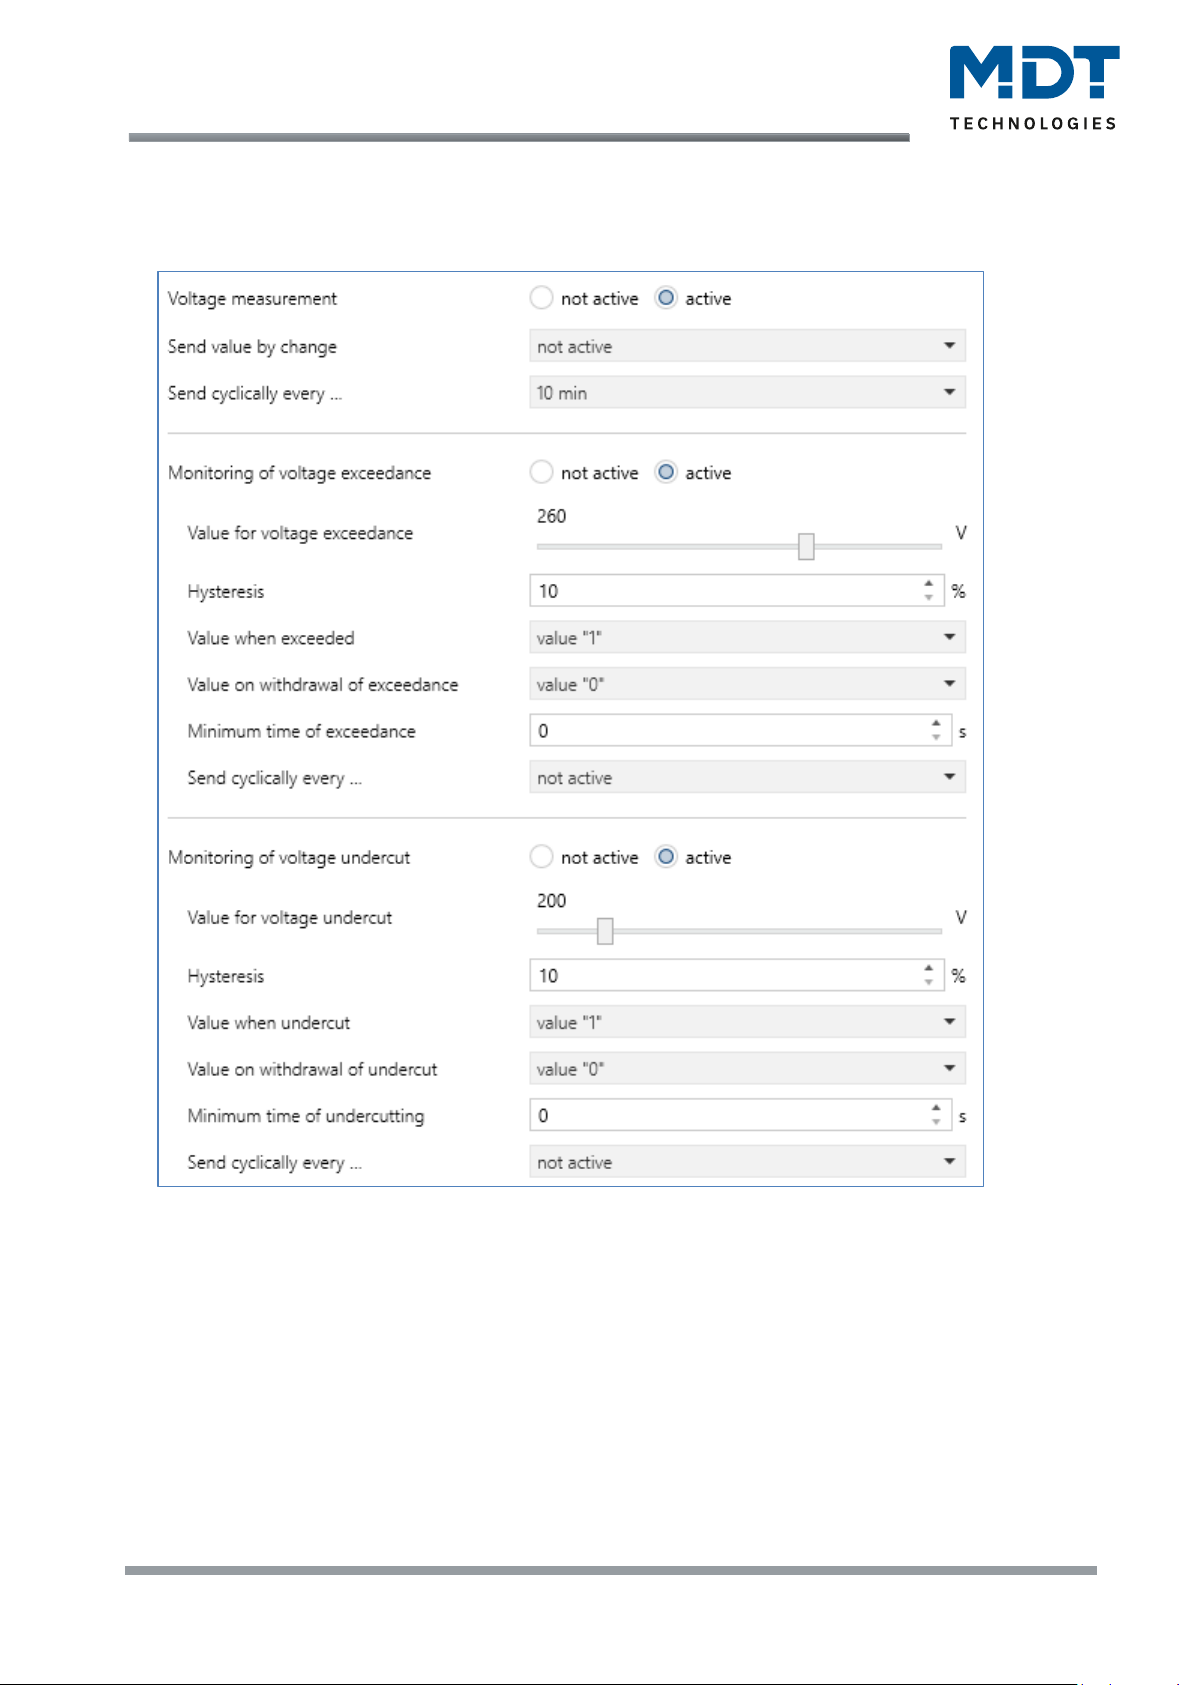The width and height of the screenshot is (1192, 1685).
Task: Increase exceedance Hysteresis with up arrow
Action: (x=929, y=584)
